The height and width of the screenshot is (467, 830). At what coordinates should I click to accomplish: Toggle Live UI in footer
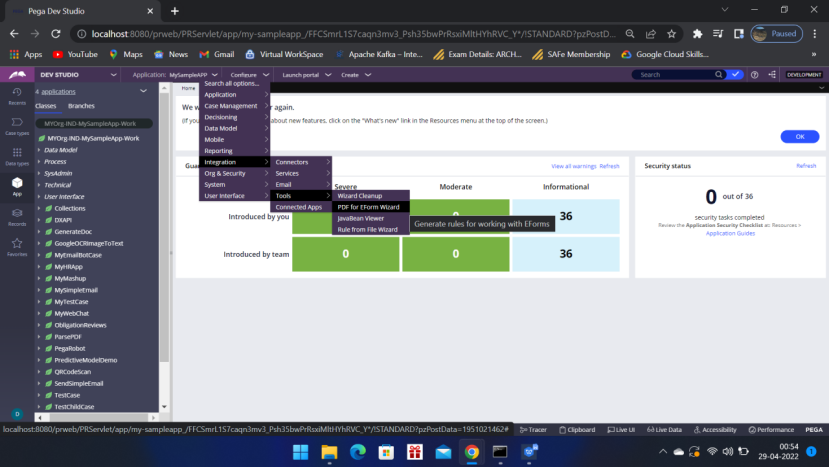click(621, 429)
